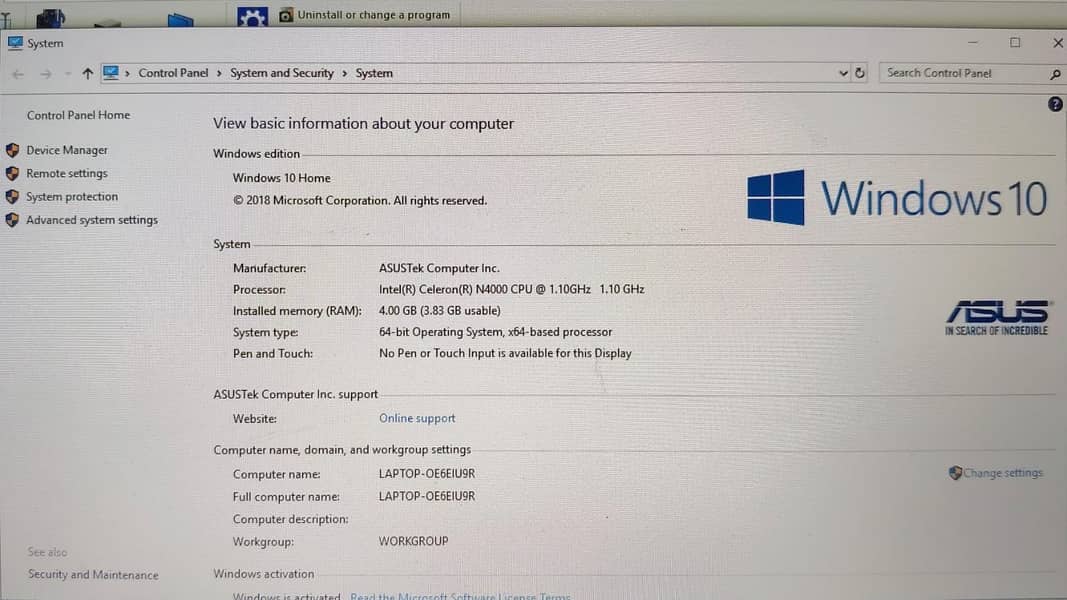Click the gear icon in the background window

pos(252,16)
